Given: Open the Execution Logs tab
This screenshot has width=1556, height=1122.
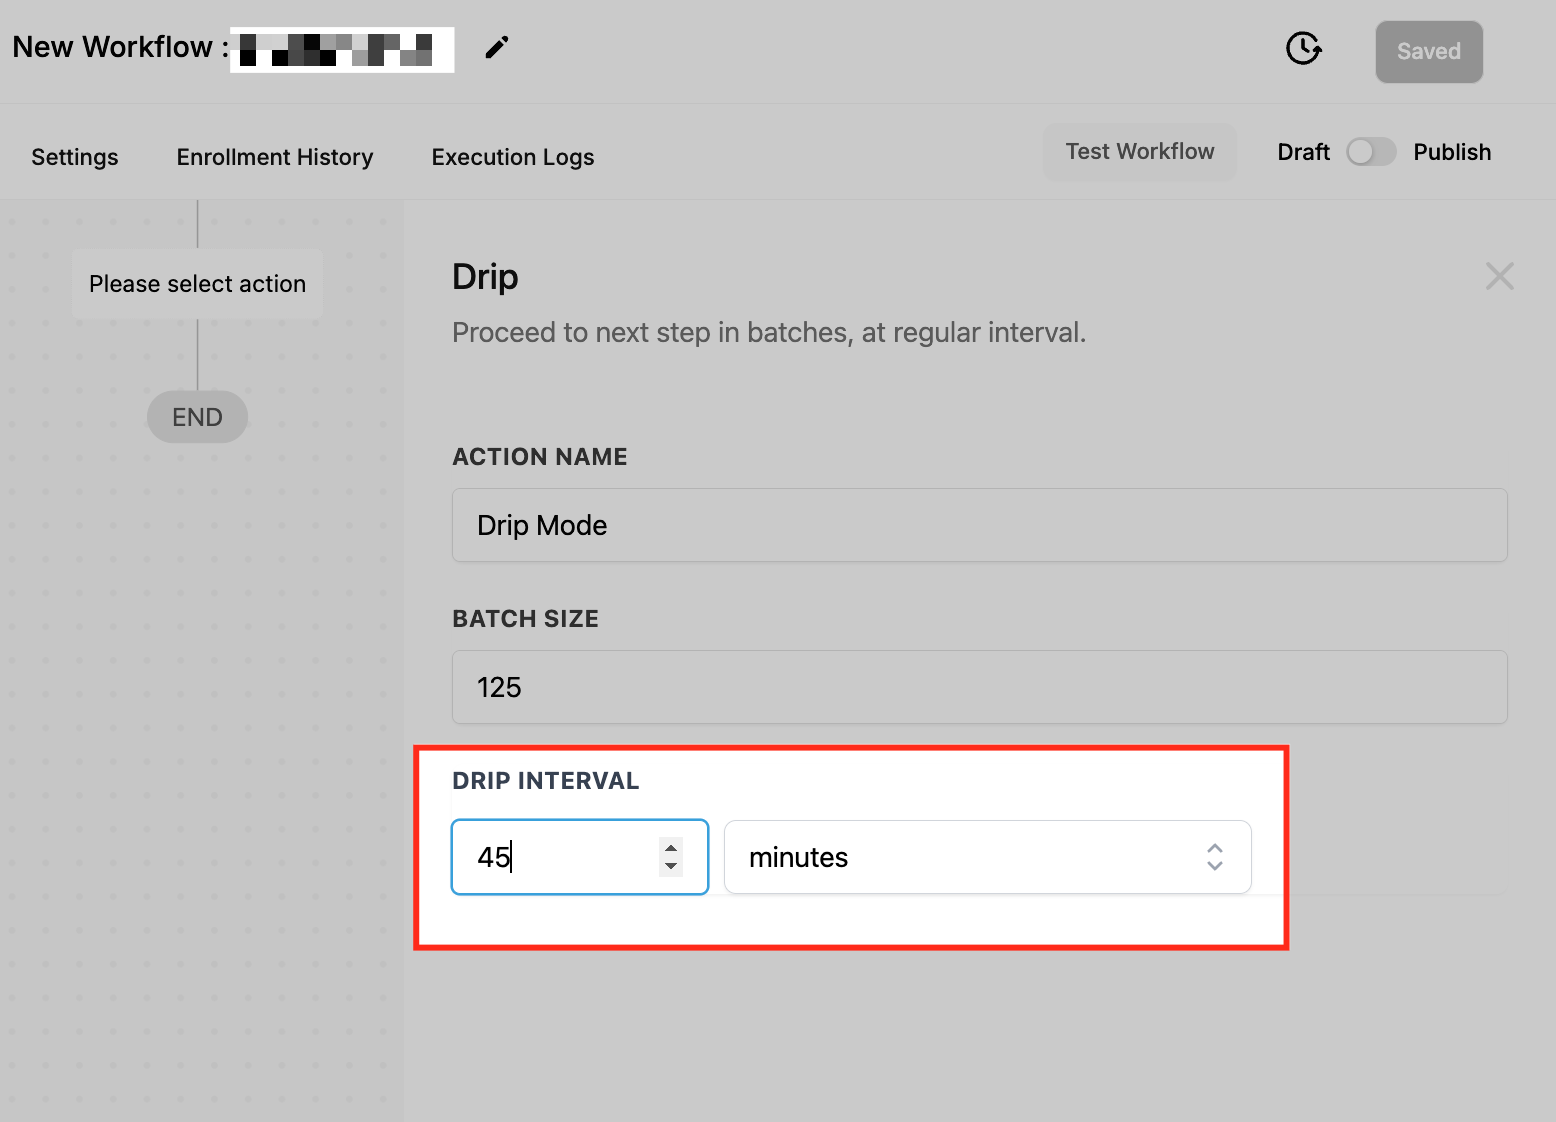Looking at the screenshot, I should pyautogui.click(x=513, y=157).
